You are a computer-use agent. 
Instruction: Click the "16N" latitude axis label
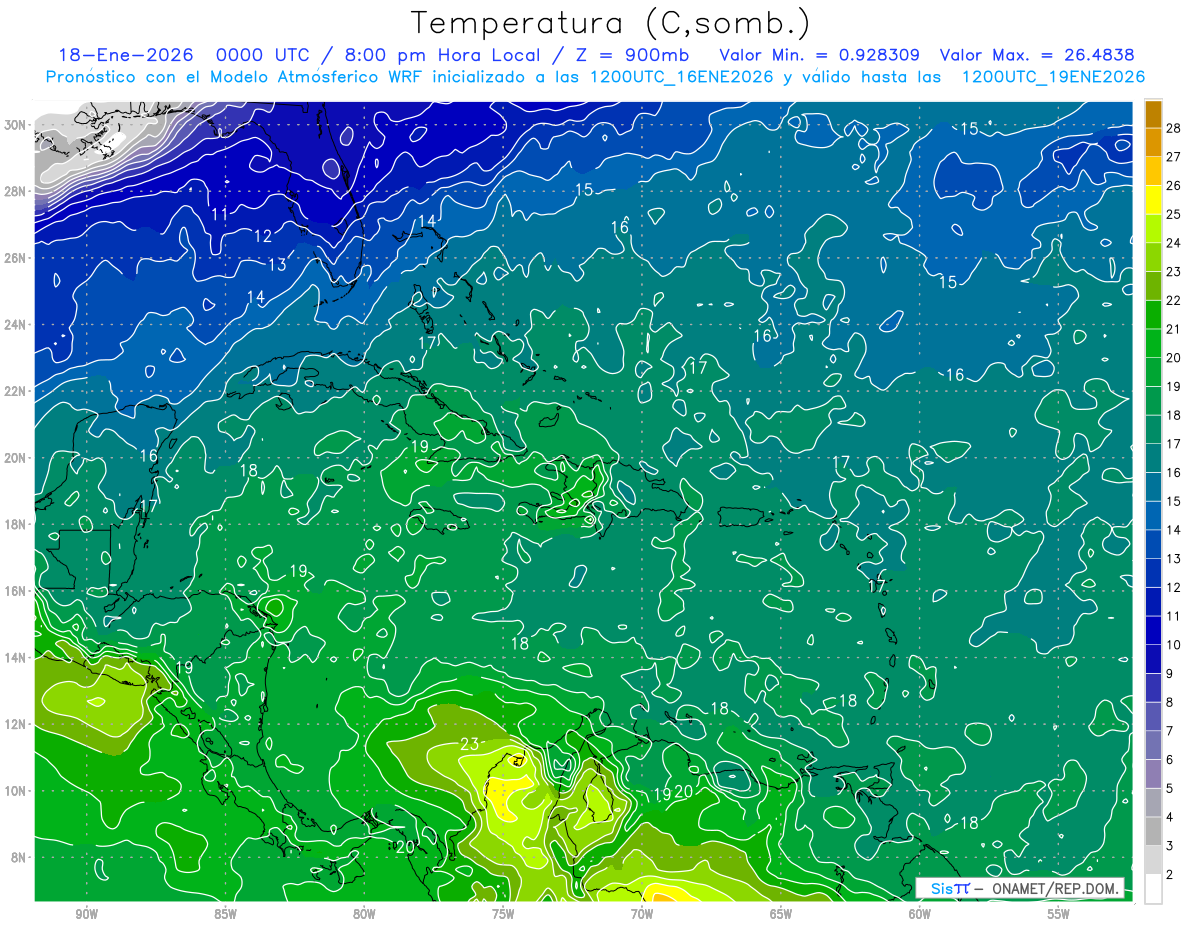point(15,591)
